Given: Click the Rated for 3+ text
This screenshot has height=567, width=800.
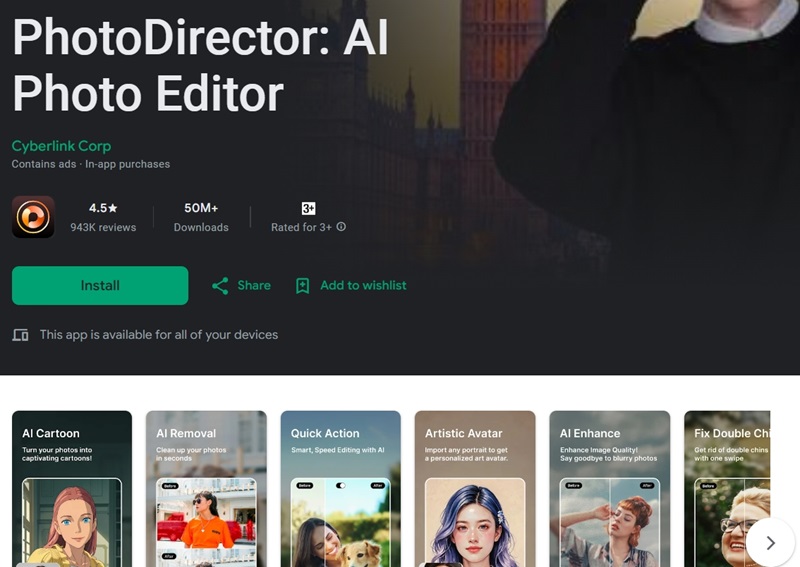Looking at the screenshot, I should pos(301,228).
